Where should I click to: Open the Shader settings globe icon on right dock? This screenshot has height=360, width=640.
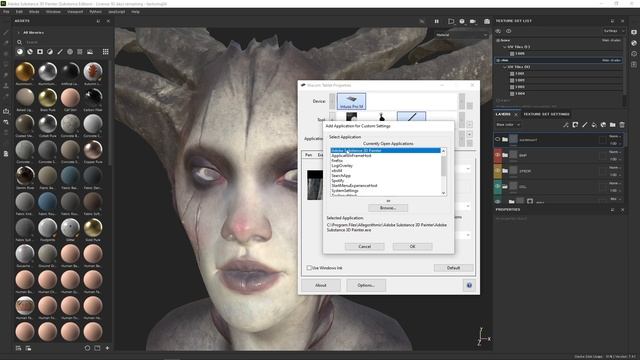[634, 43]
